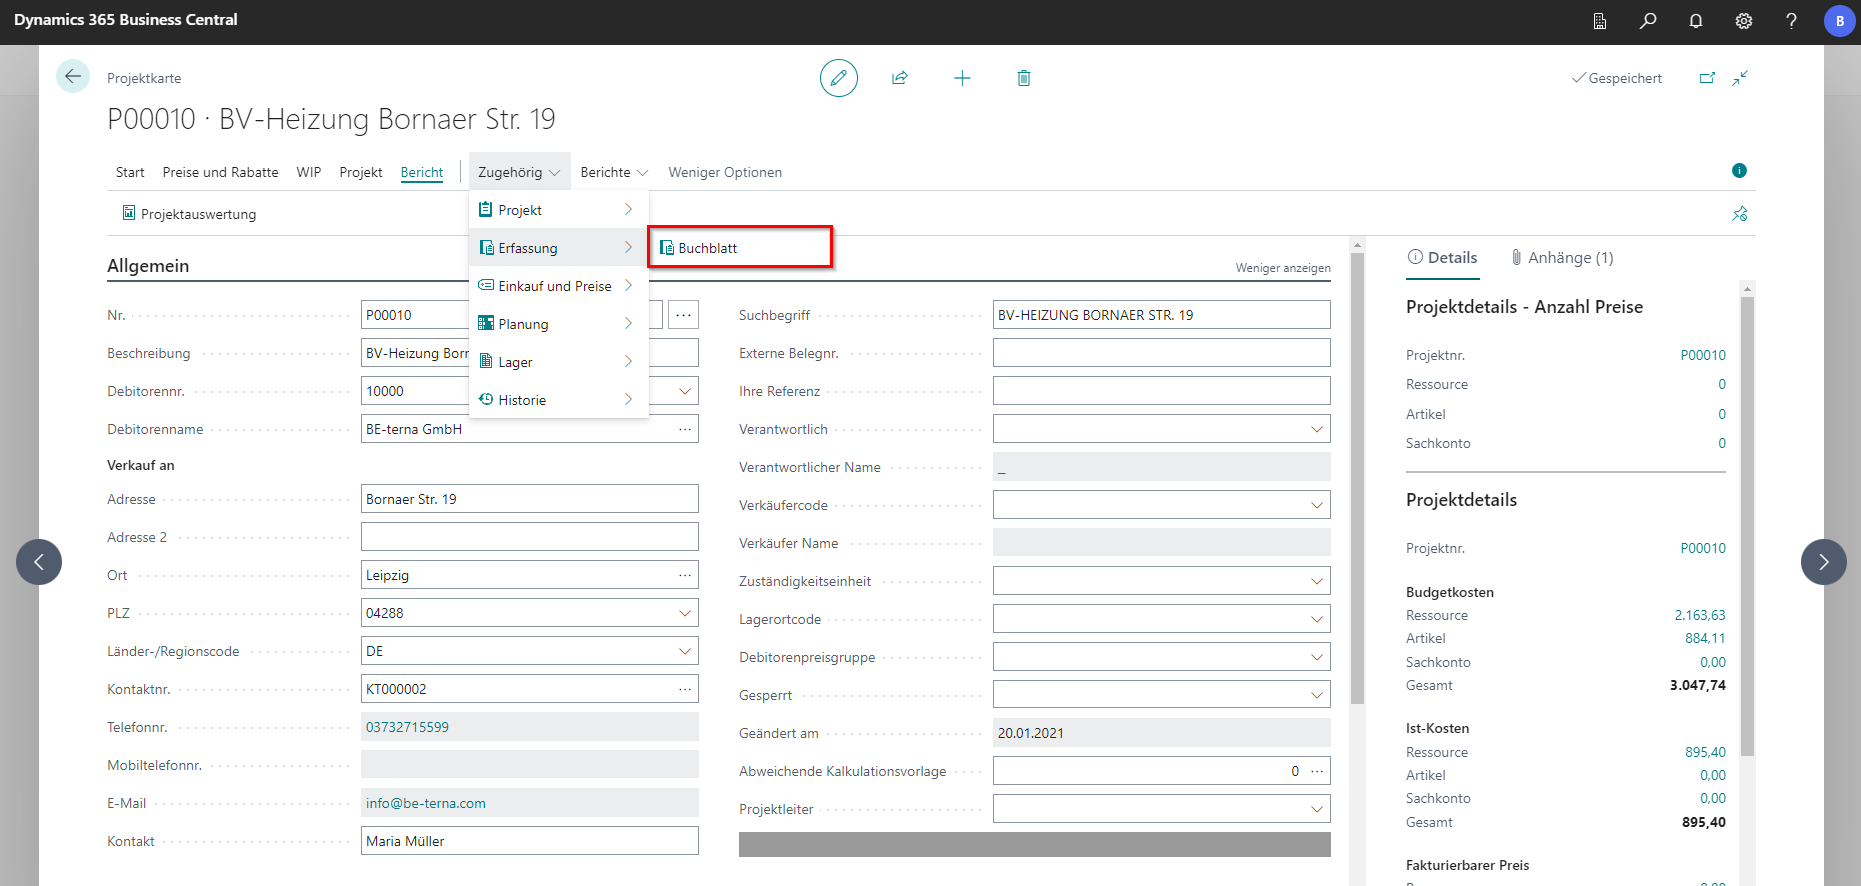Open the settings gear icon
This screenshot has width=1861, height=886.
pyautogui.click(x=1744, y=21)
